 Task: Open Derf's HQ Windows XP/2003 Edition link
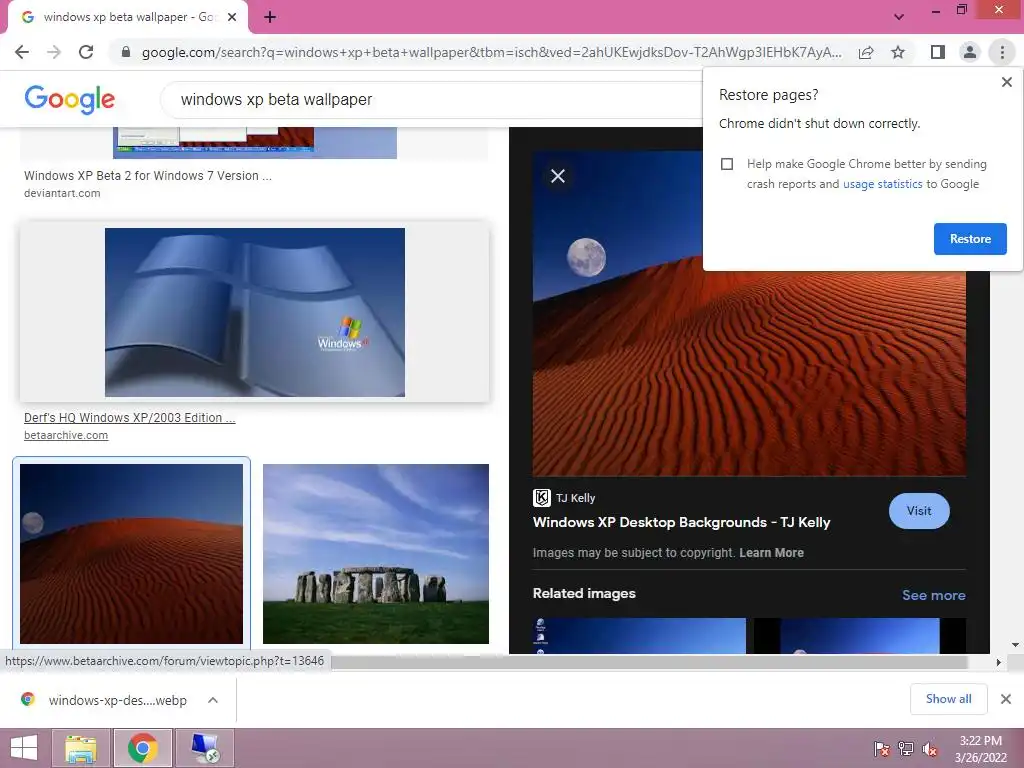coord(129,418)
